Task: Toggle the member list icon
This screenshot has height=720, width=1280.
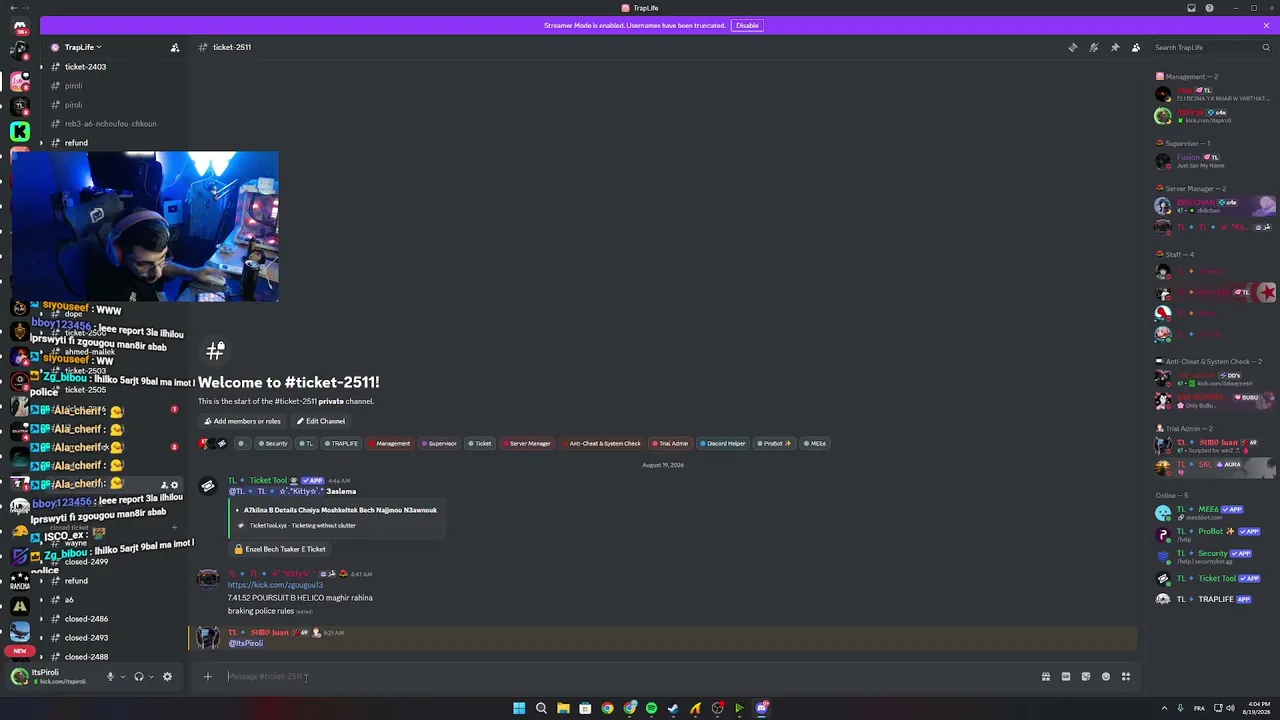Action: [x=1136, y=47]
